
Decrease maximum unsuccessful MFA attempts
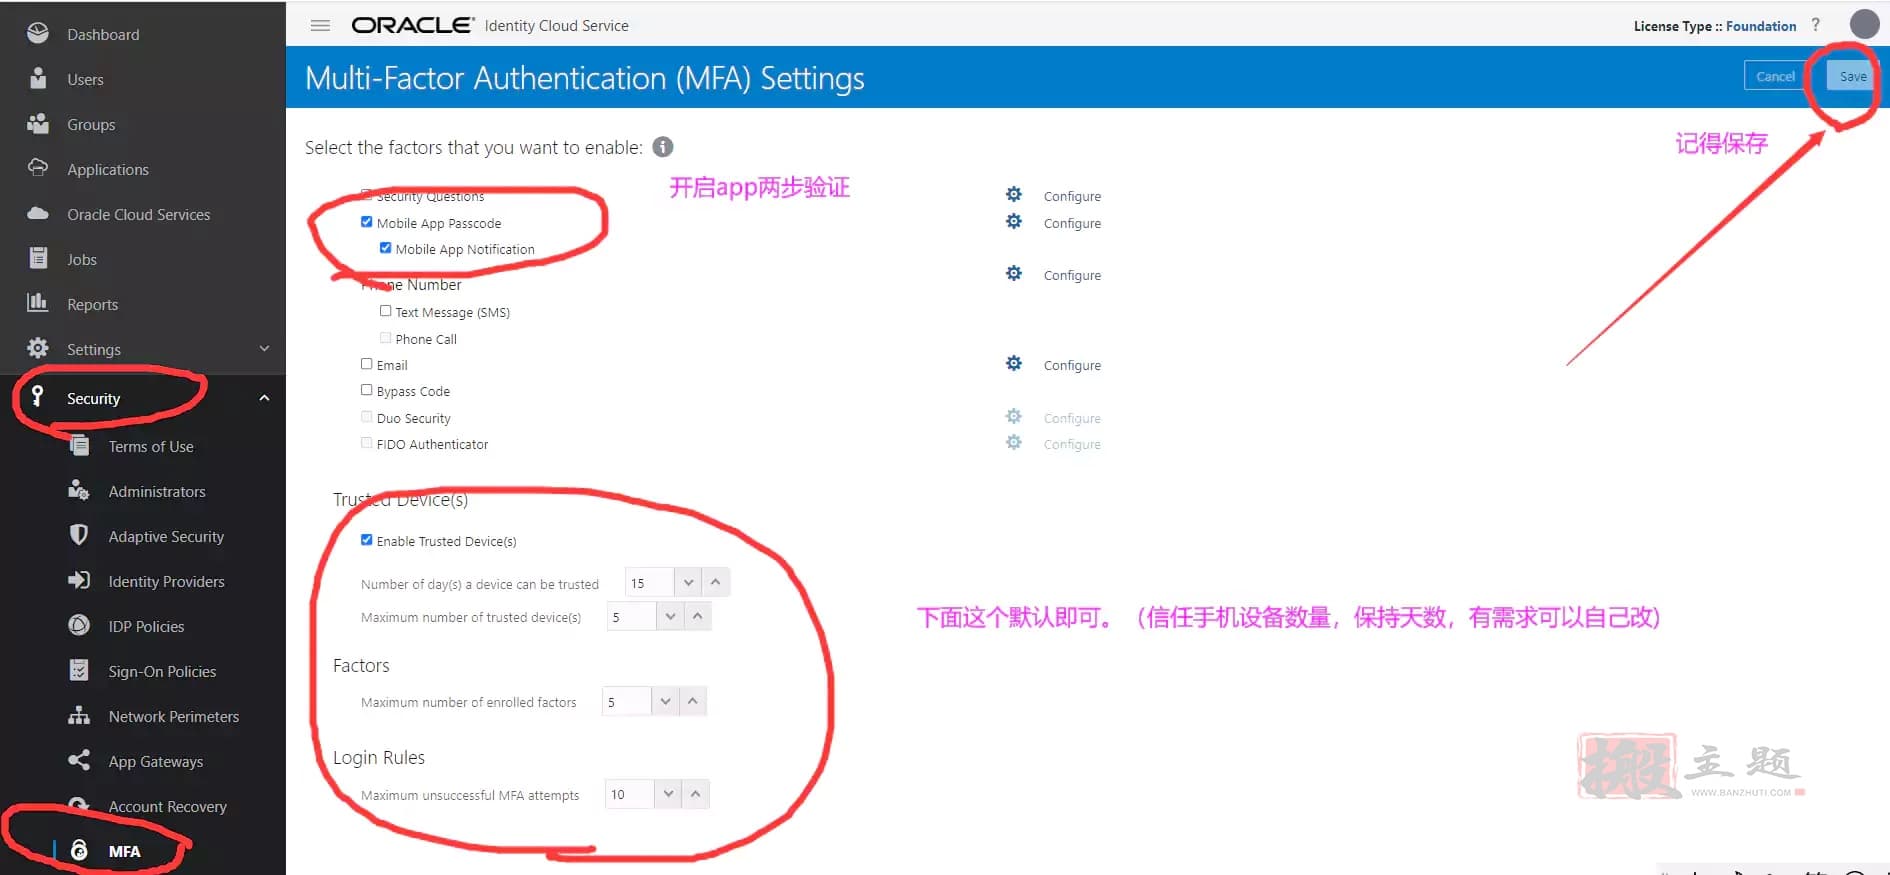point(668,794)
